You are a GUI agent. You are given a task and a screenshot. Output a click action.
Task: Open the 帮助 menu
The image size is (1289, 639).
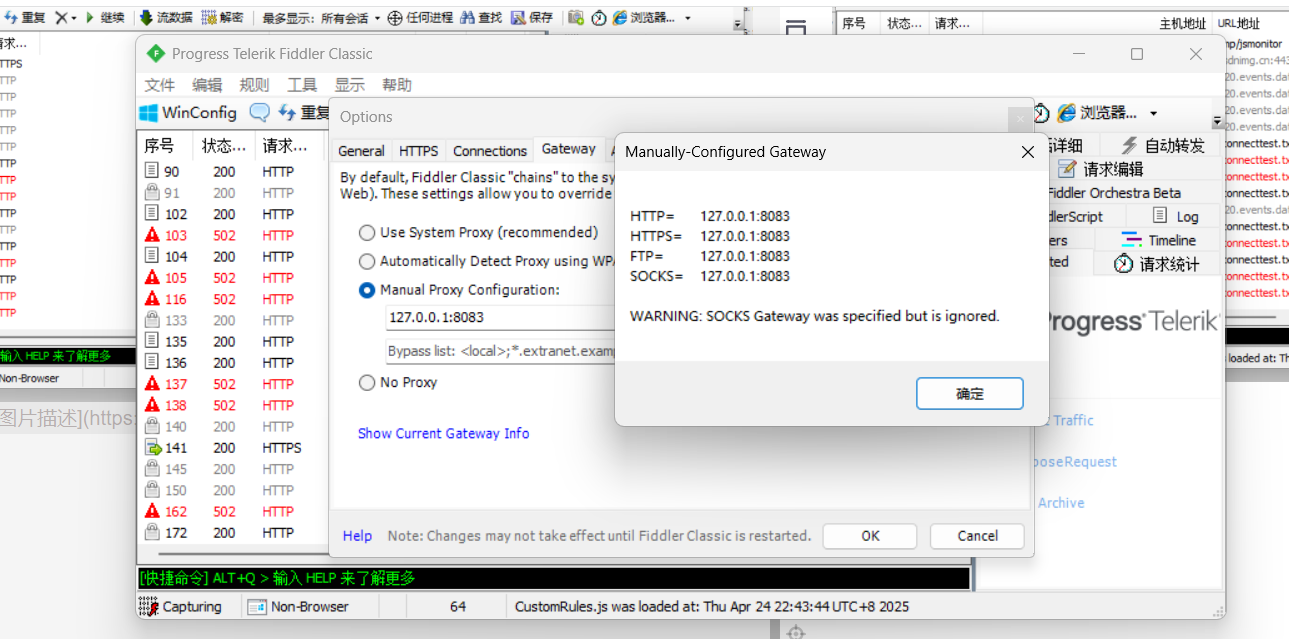tap(396, 85)
